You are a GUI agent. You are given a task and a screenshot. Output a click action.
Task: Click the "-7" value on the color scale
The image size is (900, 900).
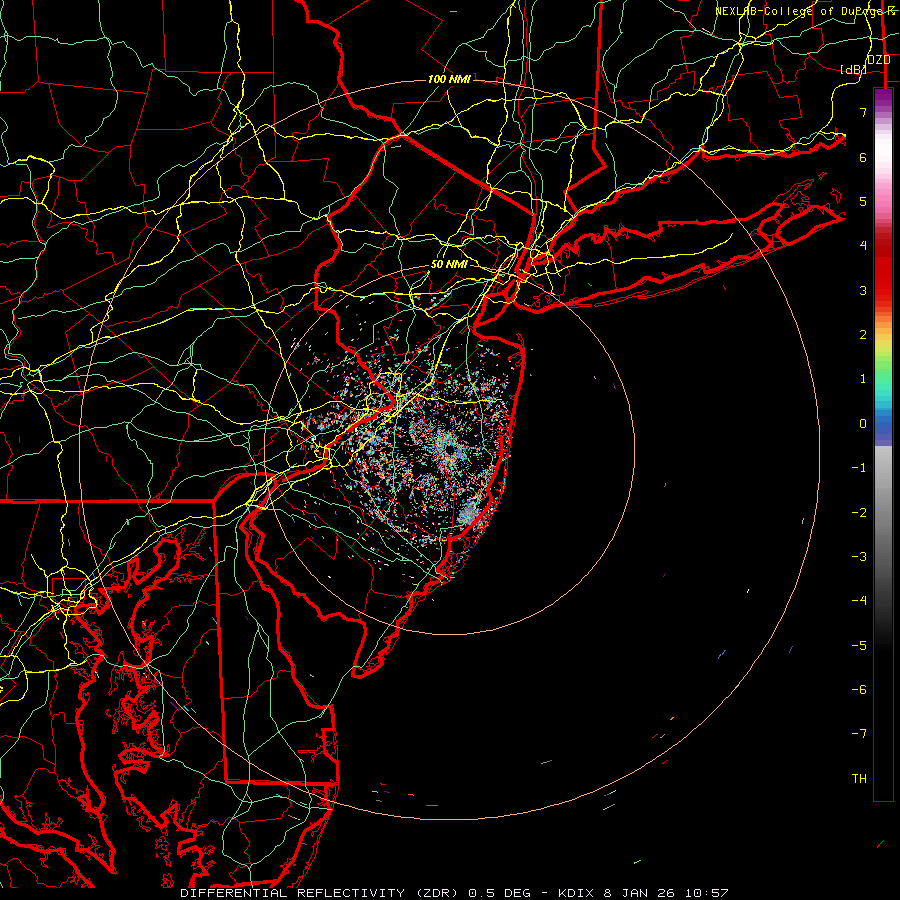[x=859, y=734]
